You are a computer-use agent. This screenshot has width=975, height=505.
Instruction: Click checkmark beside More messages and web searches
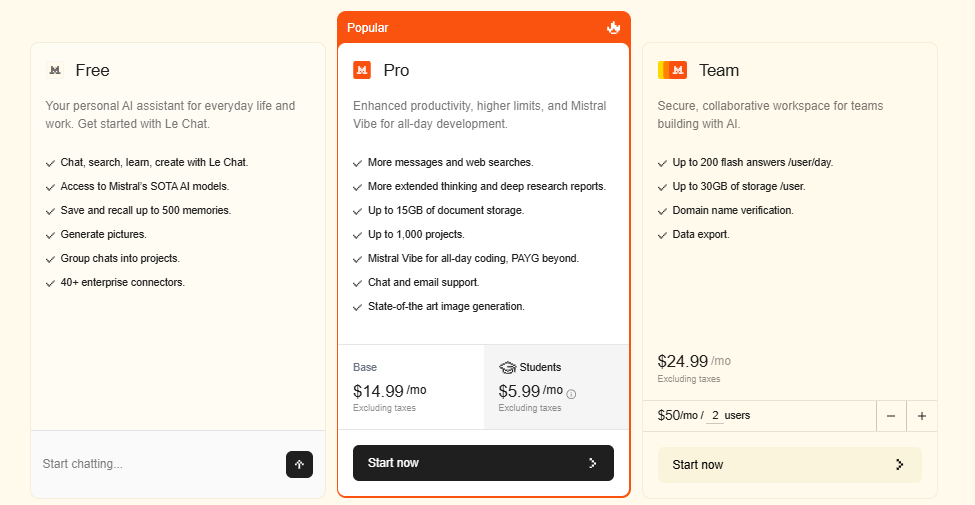(x=358, y=163)
